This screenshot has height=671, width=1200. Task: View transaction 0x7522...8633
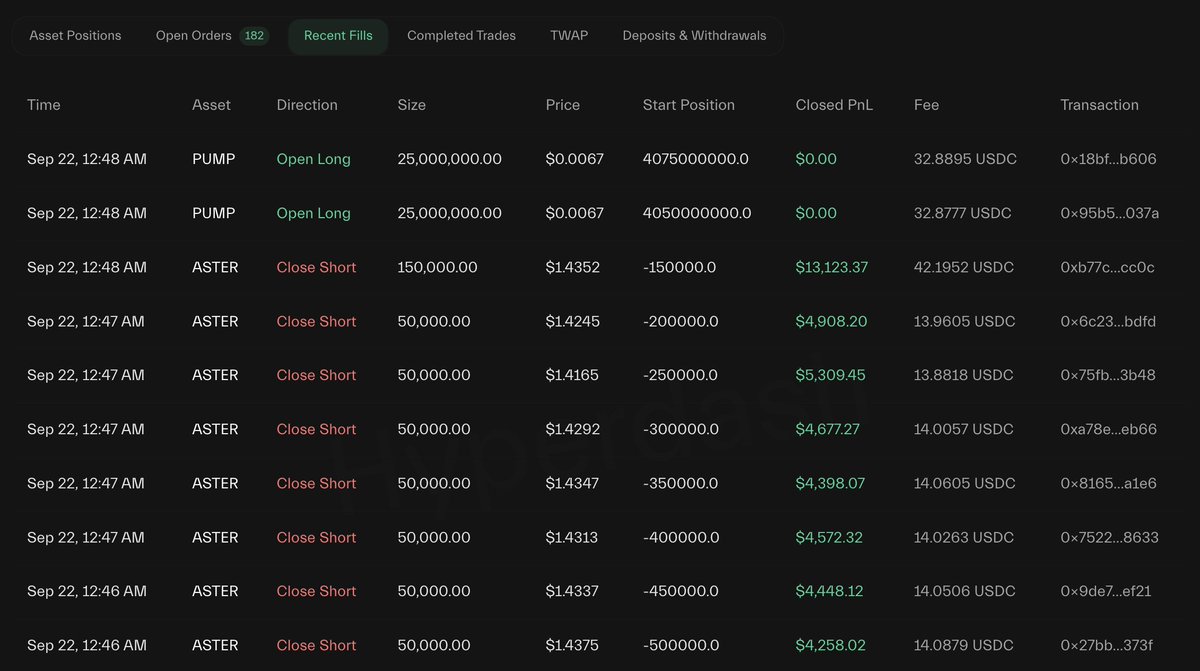tap(1109, 537)
